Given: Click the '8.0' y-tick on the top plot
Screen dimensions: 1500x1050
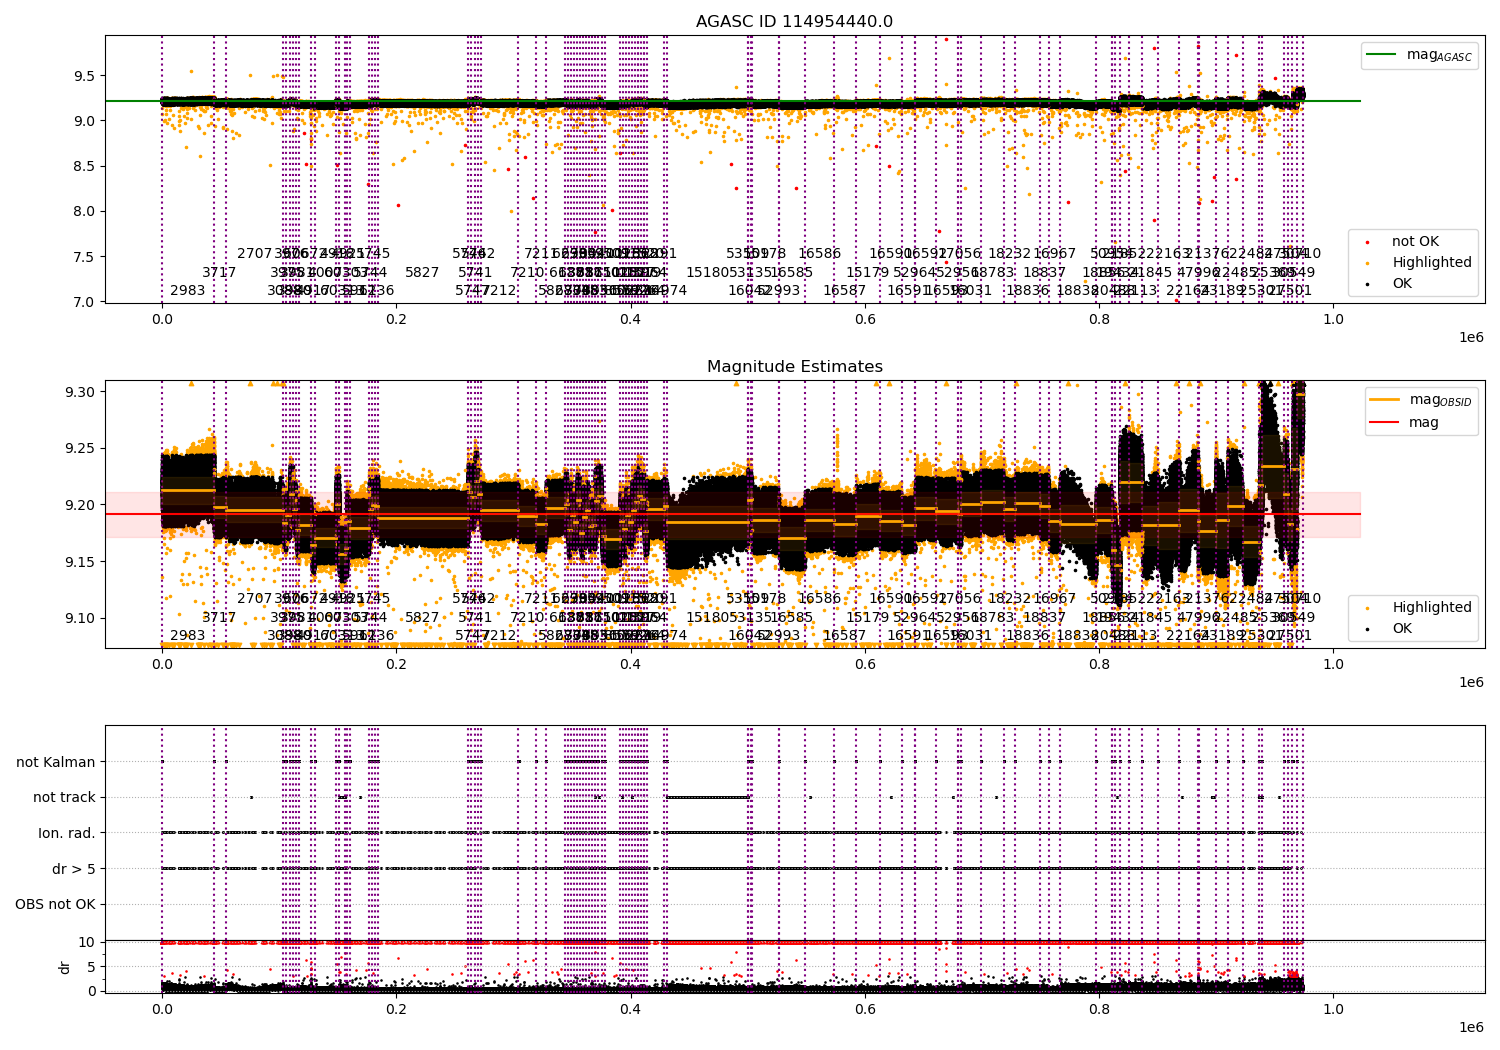Looking at the screenshot, I should tap(84, 212).
